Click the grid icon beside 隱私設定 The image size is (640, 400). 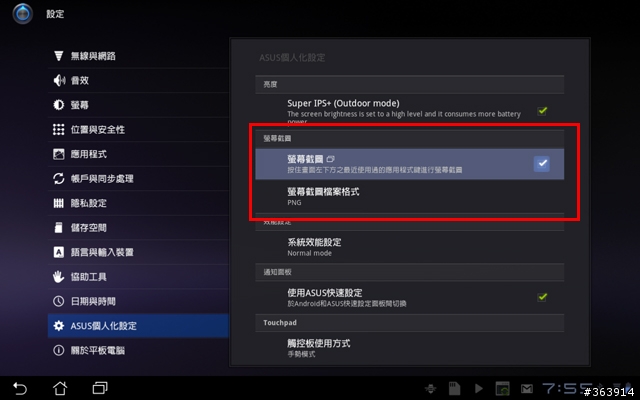point(58,203)
